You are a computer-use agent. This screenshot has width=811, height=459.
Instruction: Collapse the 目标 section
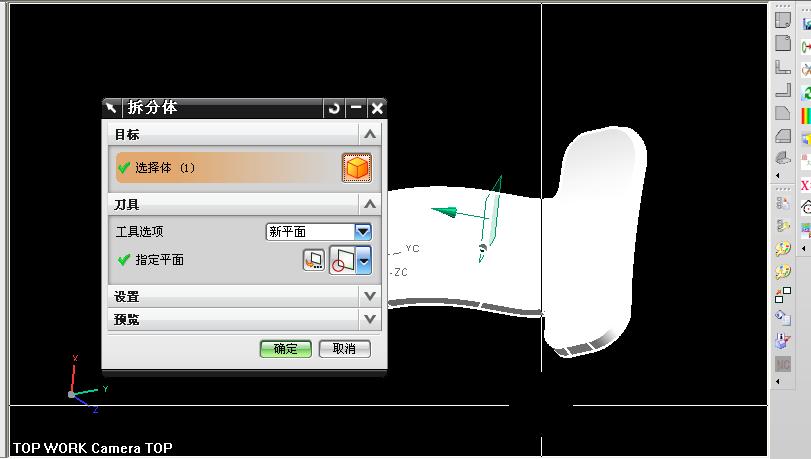coord(370,135)
